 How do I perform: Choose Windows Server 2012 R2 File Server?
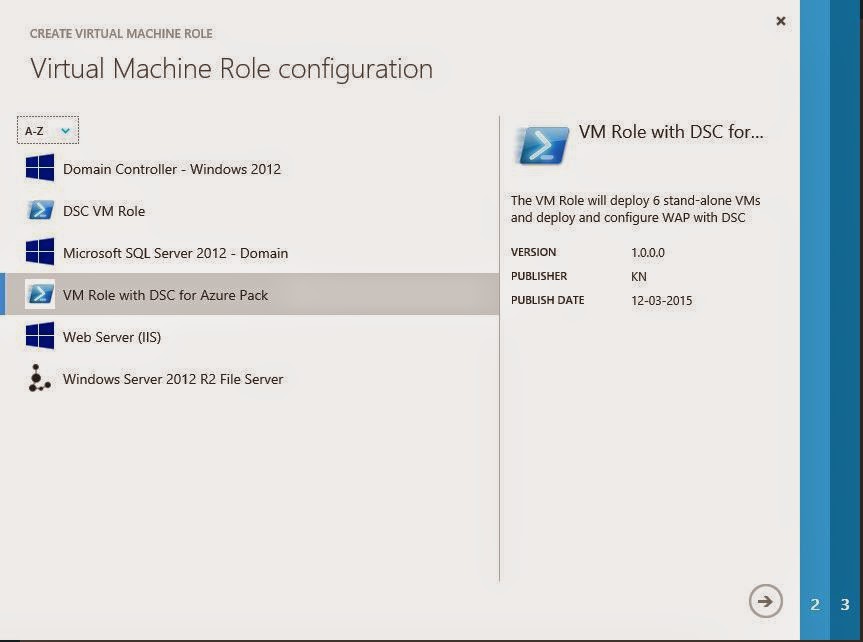pos(173,379)
